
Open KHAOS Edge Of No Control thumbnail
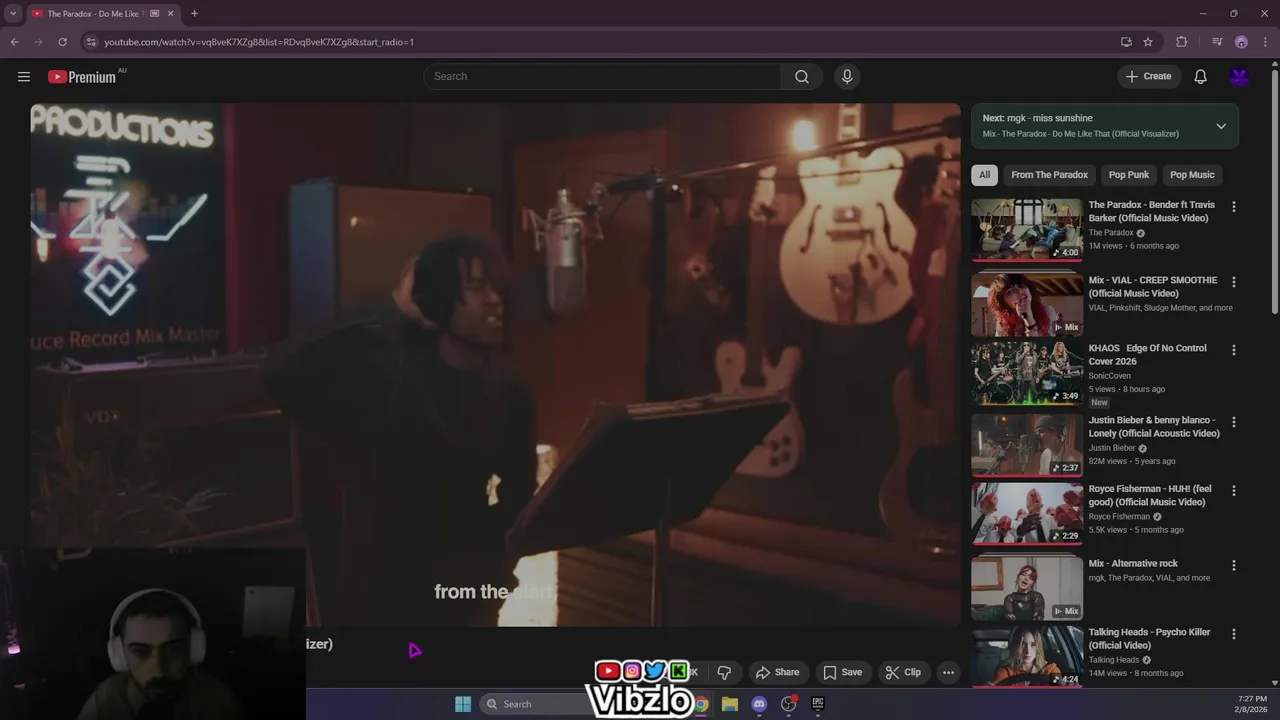click(1027, 373)
